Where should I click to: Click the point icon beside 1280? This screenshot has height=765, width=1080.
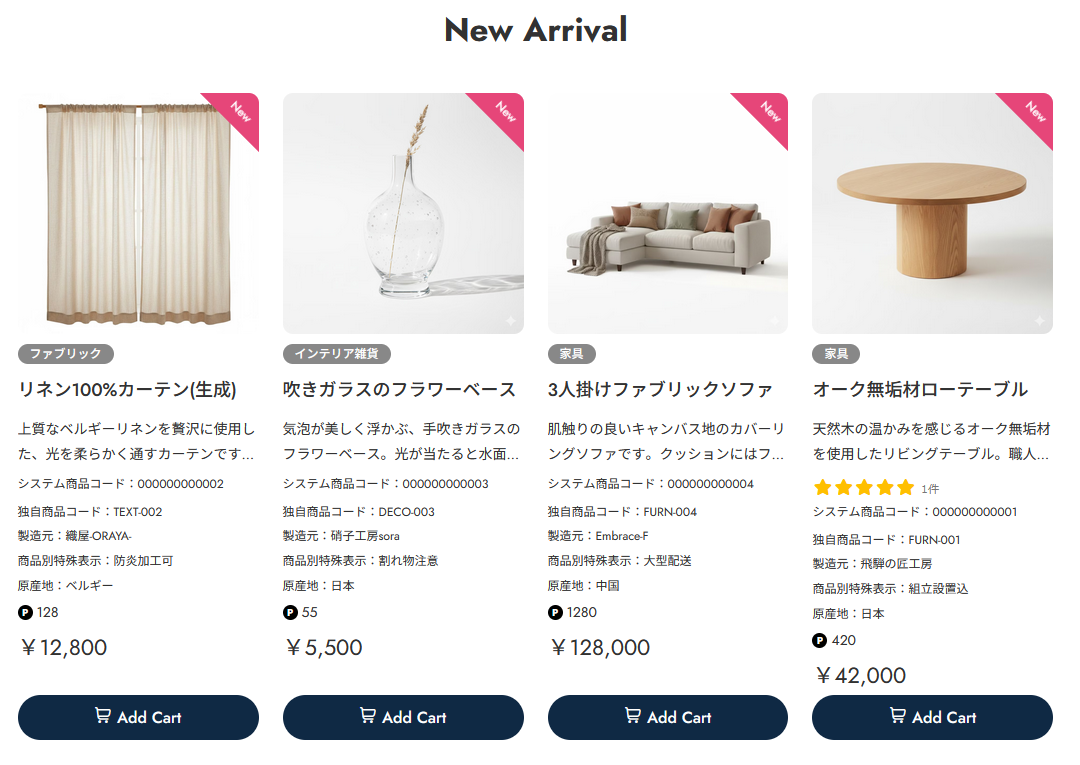555,612
